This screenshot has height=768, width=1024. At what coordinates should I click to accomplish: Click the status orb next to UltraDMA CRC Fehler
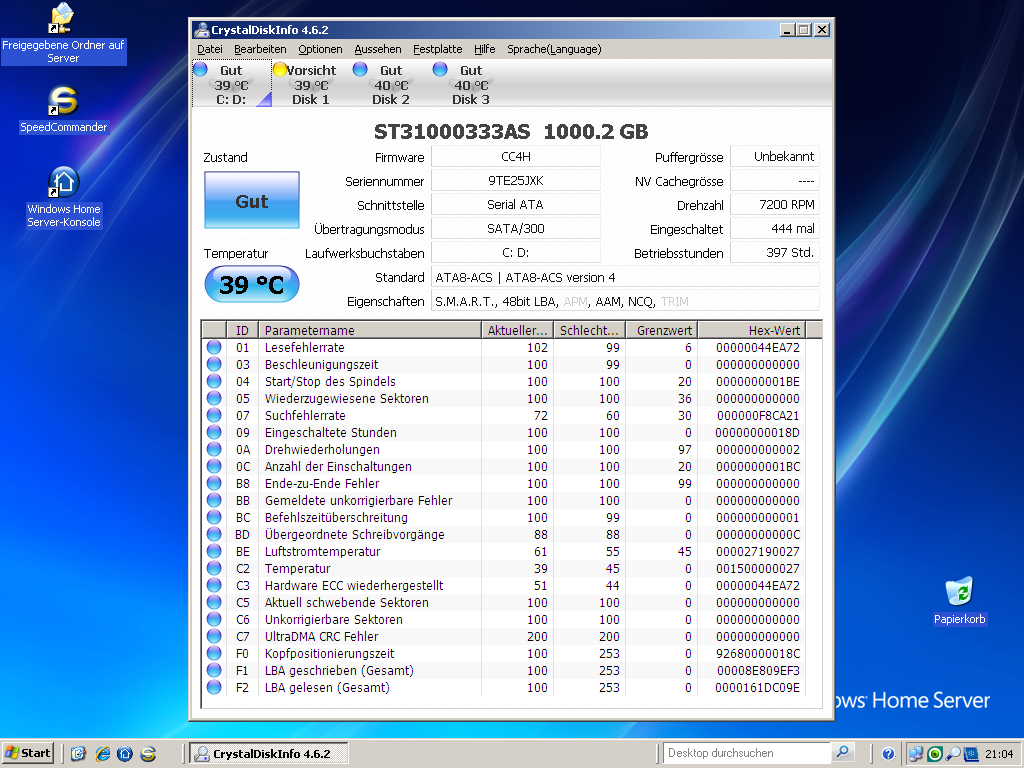[x=213, y=636]
